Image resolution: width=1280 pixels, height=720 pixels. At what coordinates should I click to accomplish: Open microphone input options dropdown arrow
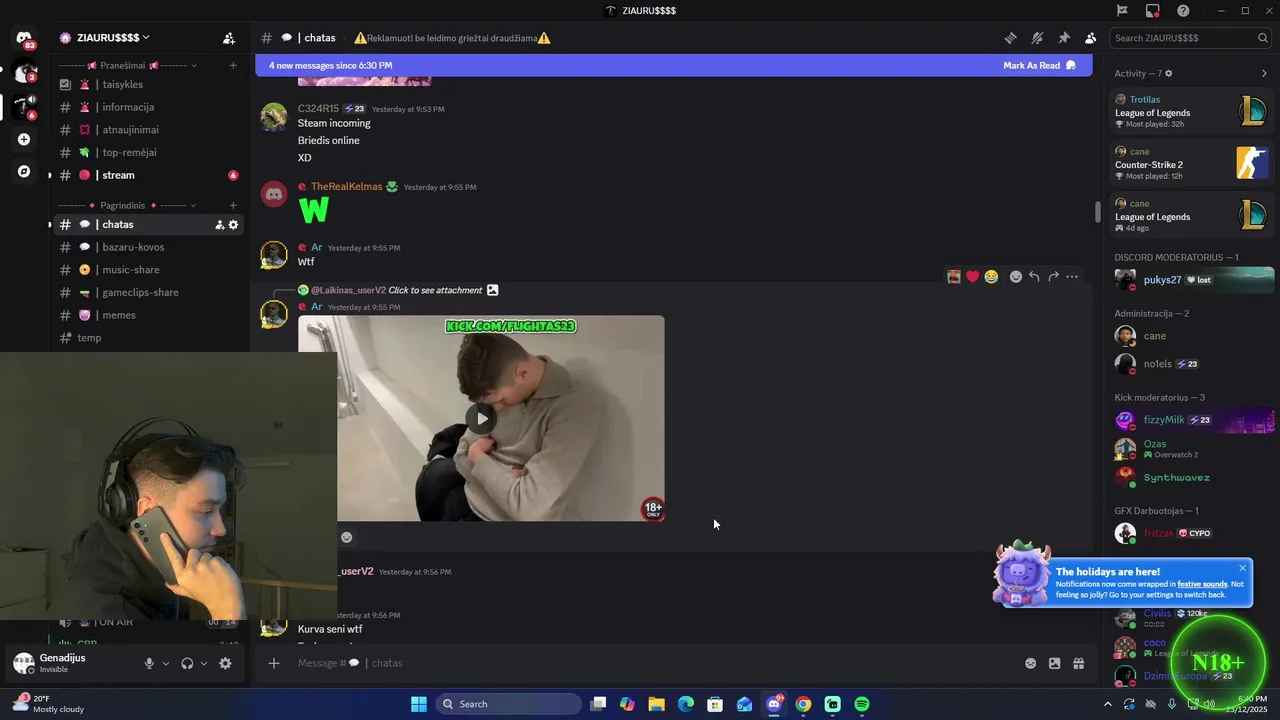[x=166, y=663]
